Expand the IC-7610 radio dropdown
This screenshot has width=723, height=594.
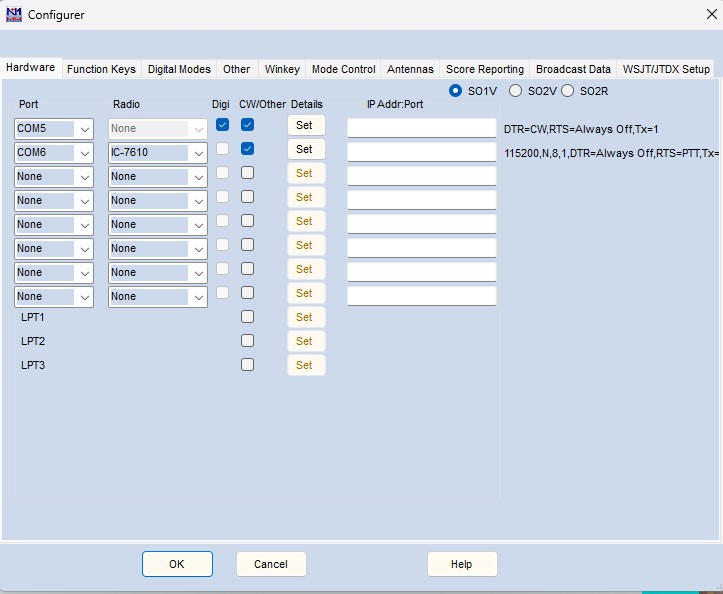[198, 152]
